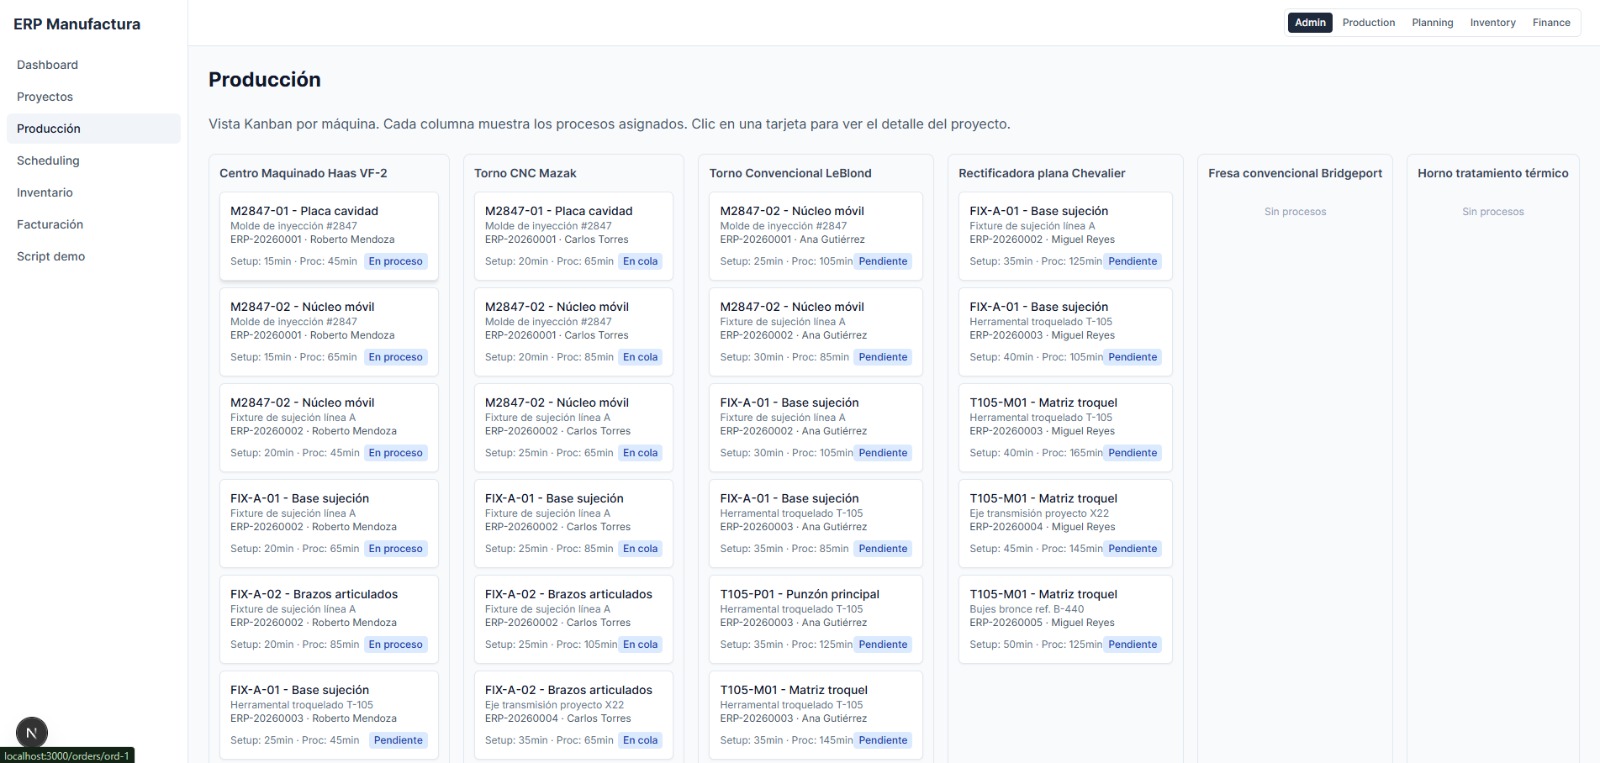1600x763 pixels.
Task: Navigate to Scheduling in the sidebar
Action: [48, 161]
